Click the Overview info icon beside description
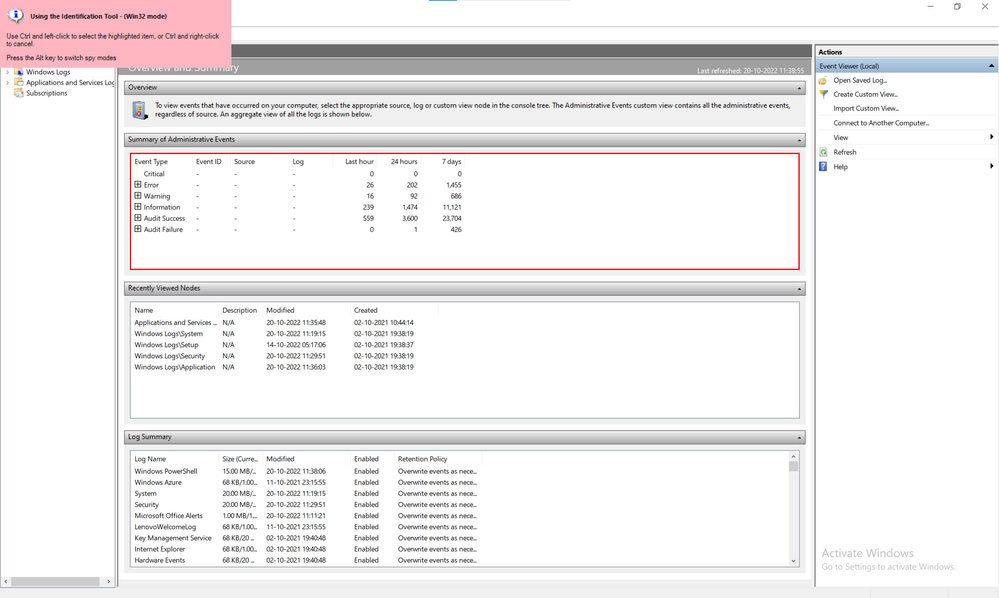This screenshot has height=598, width=999. 140,109
